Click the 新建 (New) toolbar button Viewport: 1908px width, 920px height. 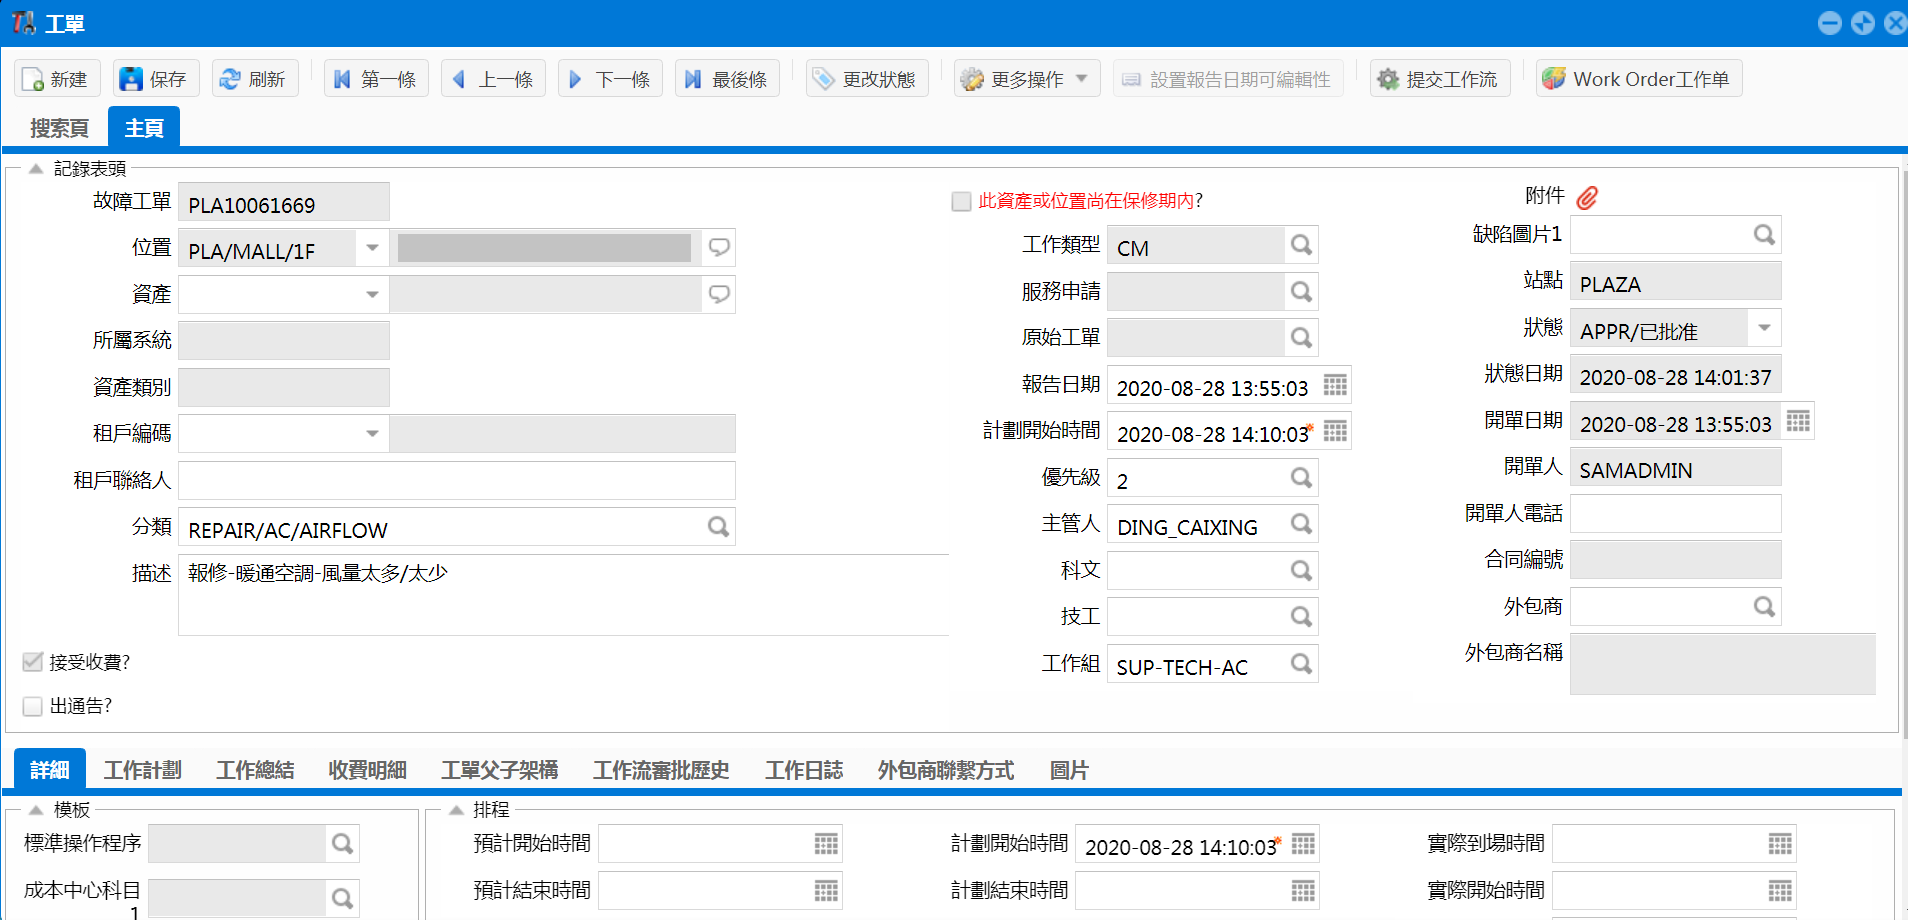[x=57, y=79]
